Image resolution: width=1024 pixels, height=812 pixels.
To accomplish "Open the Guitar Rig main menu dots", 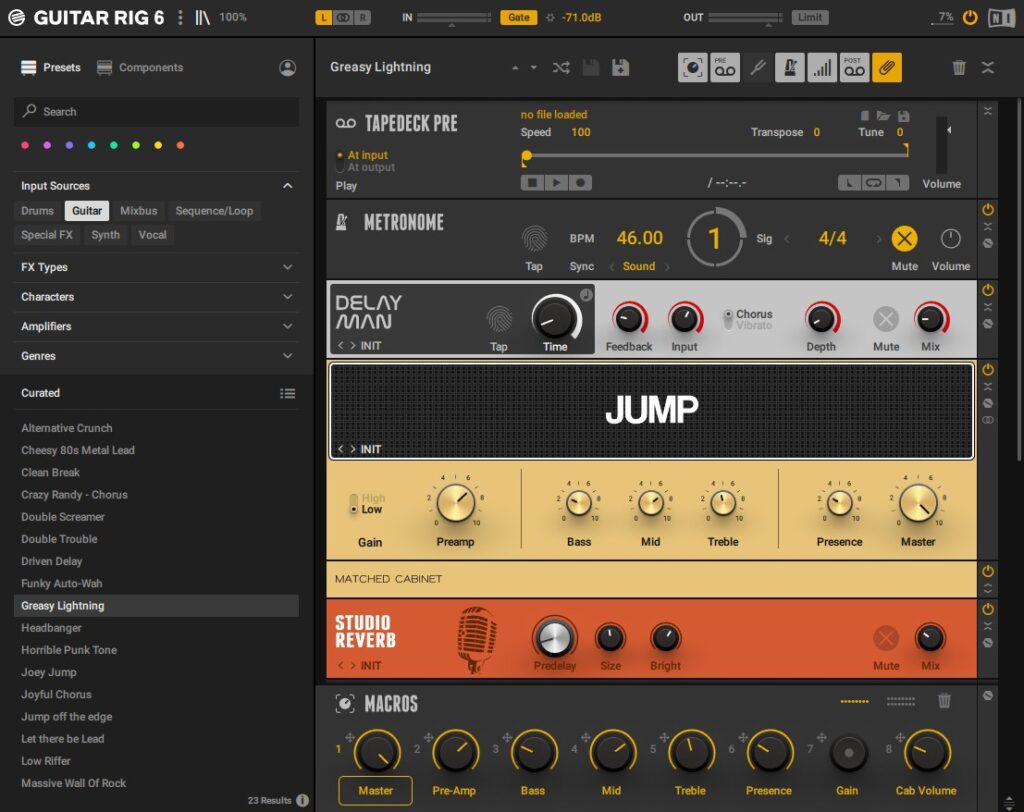I will [180, 18].
